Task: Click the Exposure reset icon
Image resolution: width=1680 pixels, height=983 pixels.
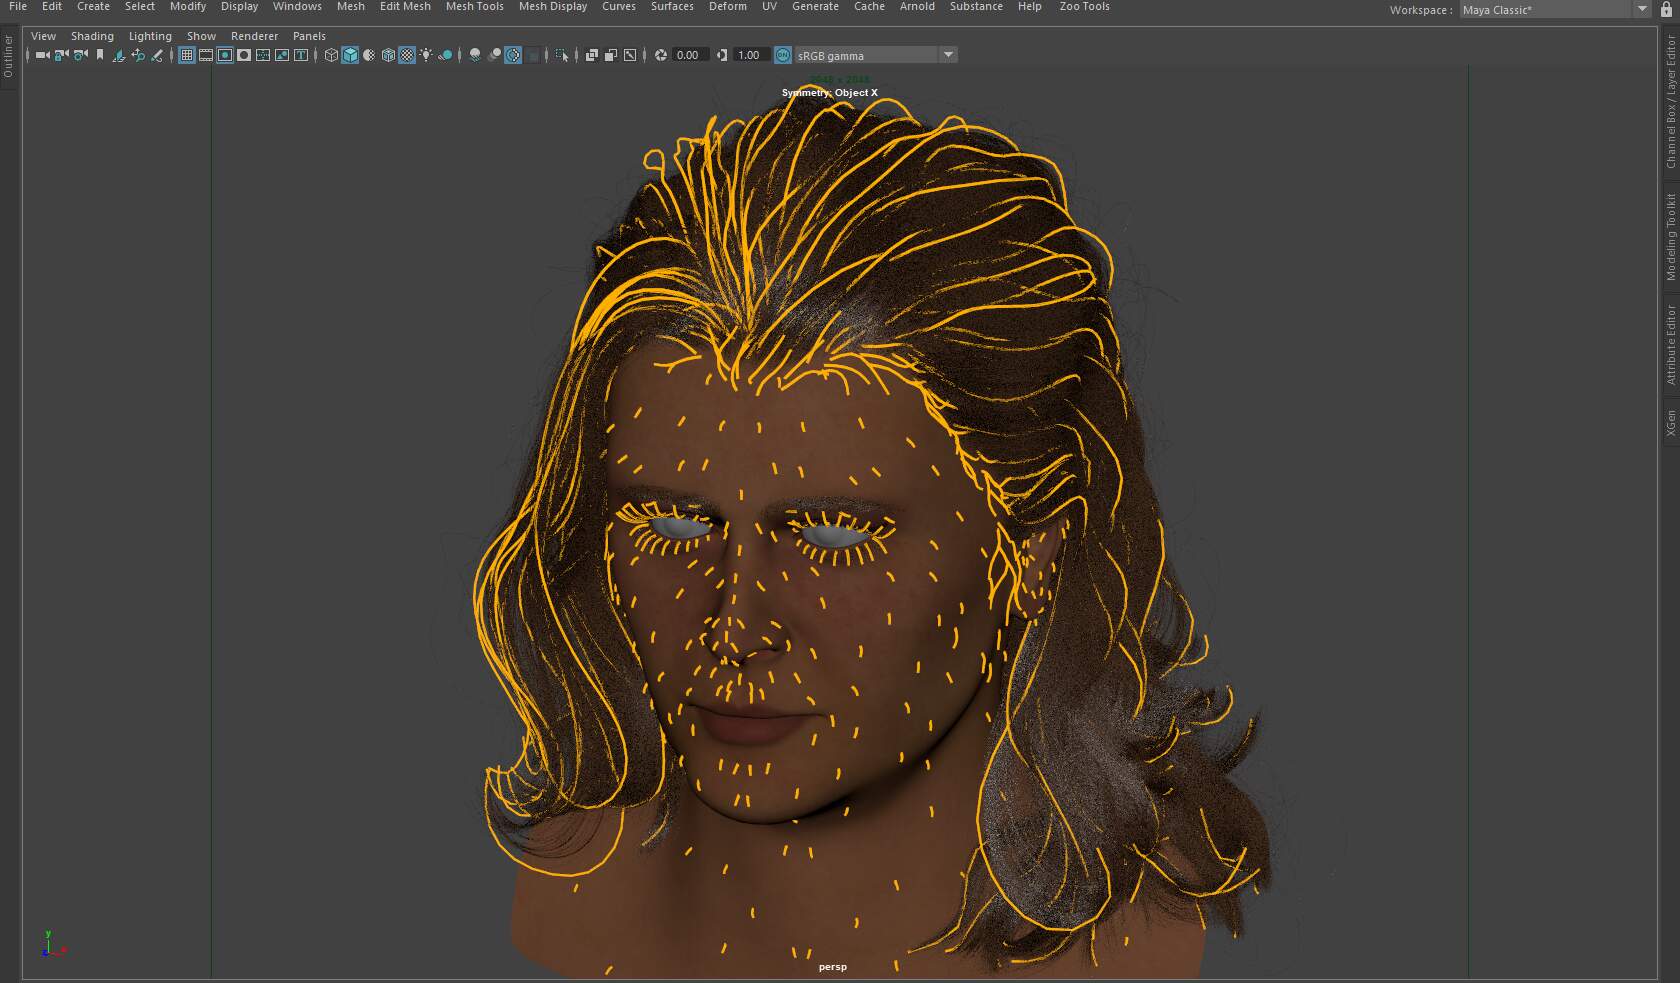Action: pyautogui.click(x=661, y=55)
